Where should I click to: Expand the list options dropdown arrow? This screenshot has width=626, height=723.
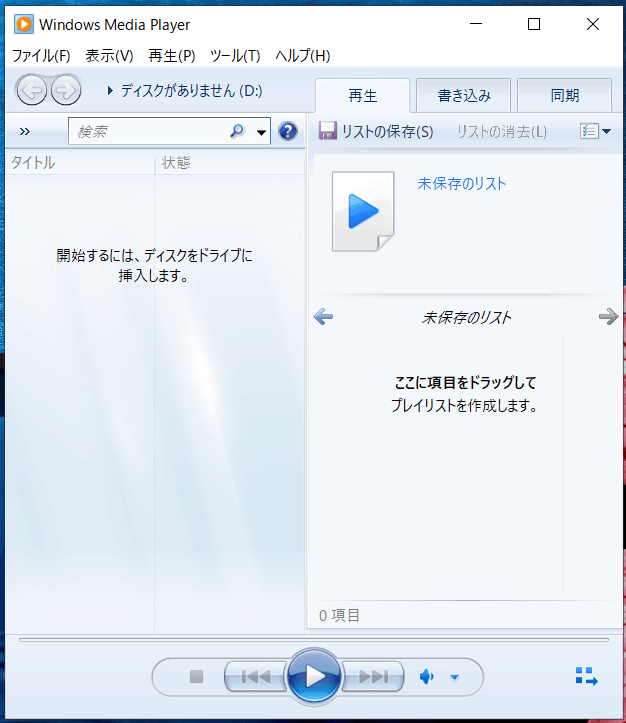(x=607, y=131)
